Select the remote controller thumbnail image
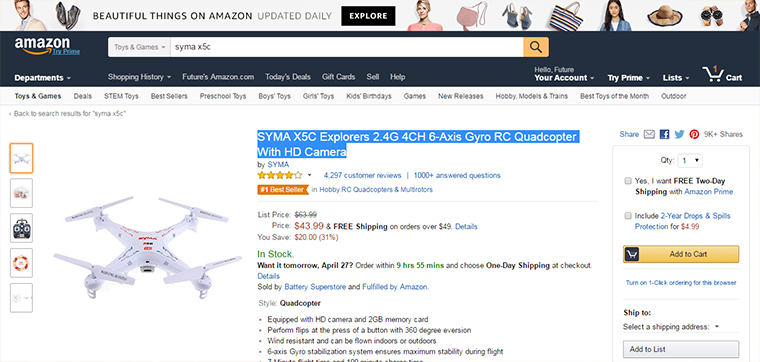 21,228
